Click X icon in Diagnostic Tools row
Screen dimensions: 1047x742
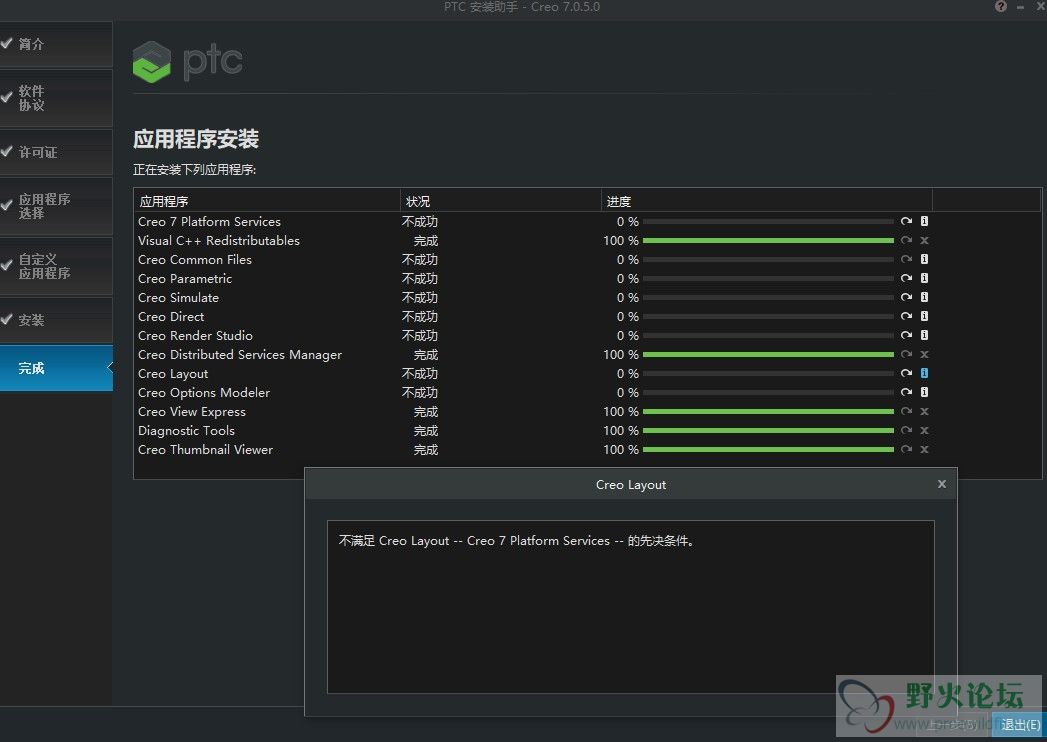click(924, 431)
